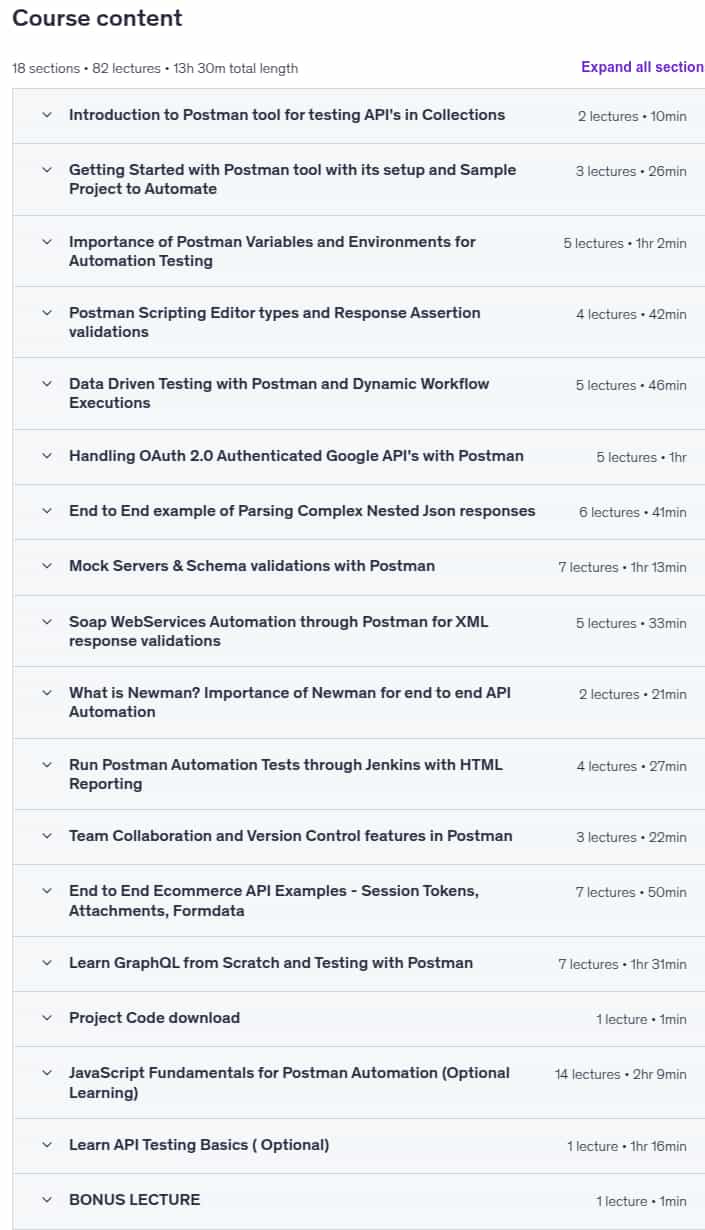
Task: Expand chevron for Introduction to Postman tool section
Action: pyautogui.click(x=46, y=115)
